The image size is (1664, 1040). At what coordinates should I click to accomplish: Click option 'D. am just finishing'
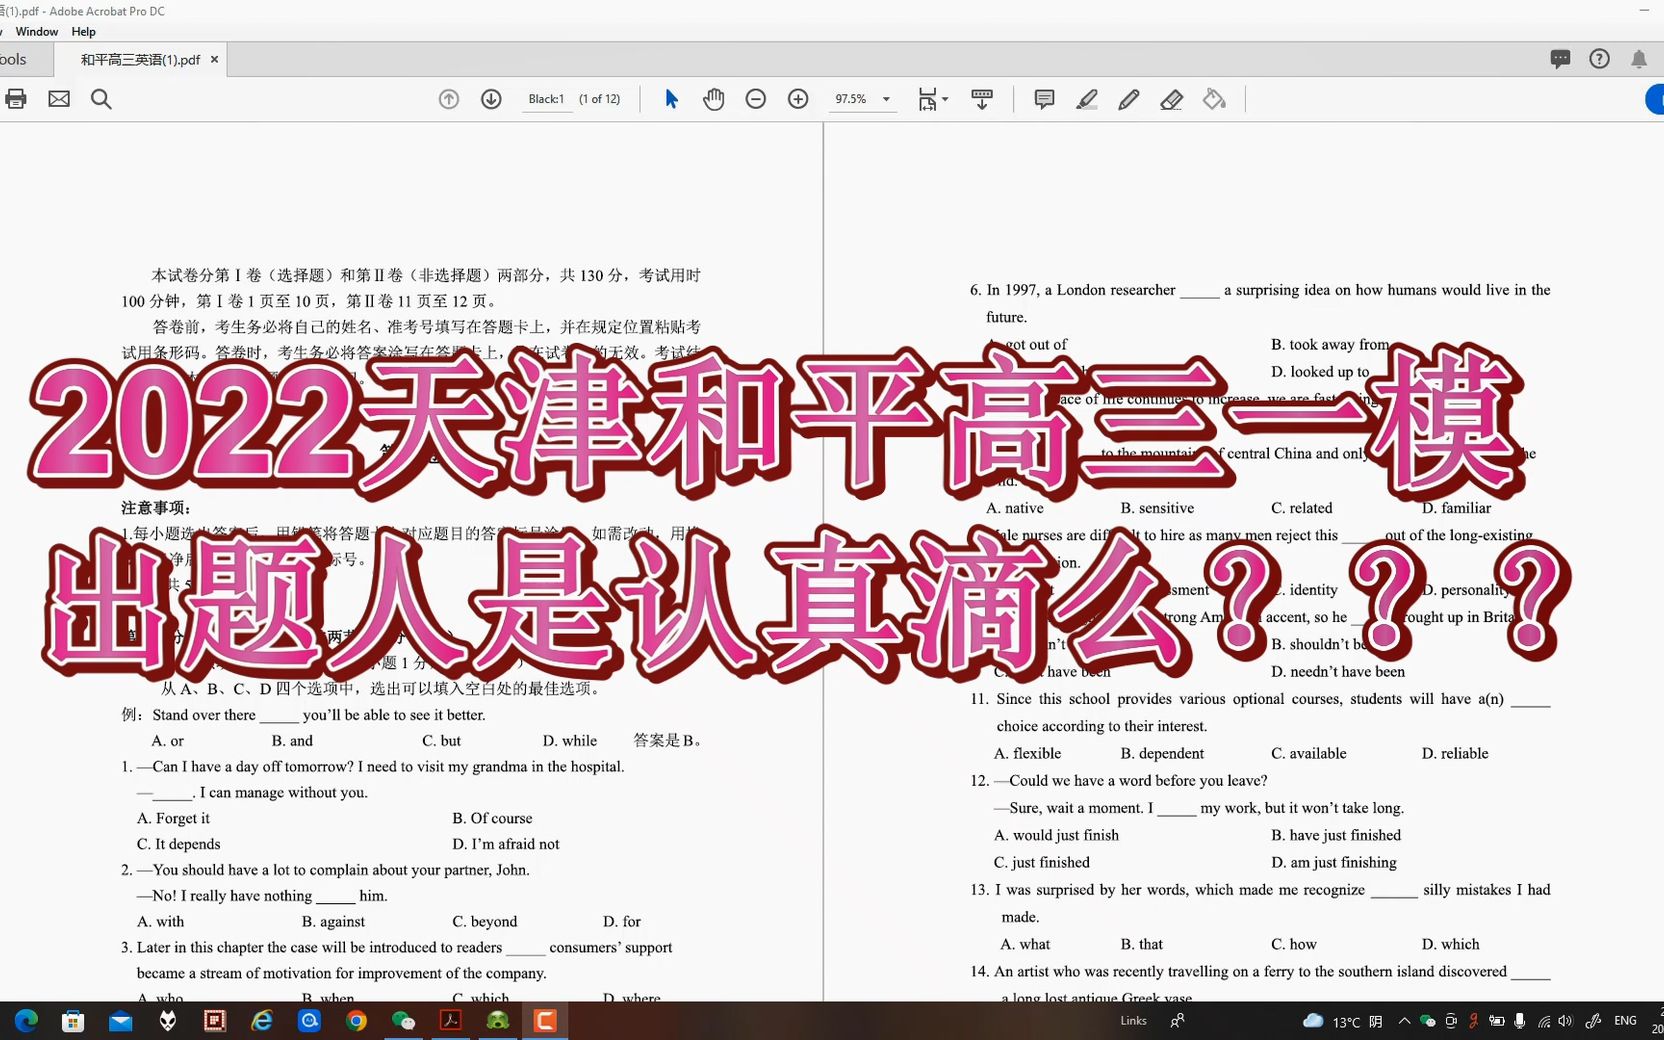[1334, 862]
